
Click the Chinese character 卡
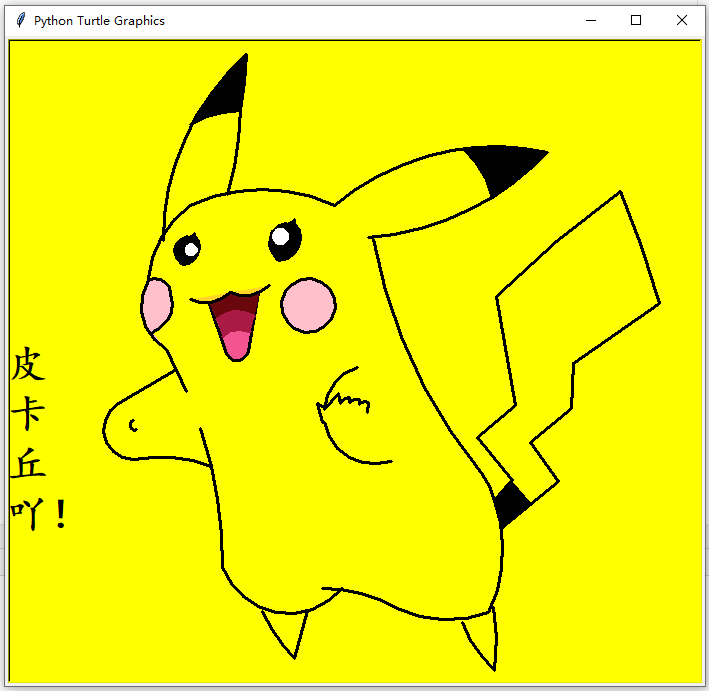tap(28, 413)
